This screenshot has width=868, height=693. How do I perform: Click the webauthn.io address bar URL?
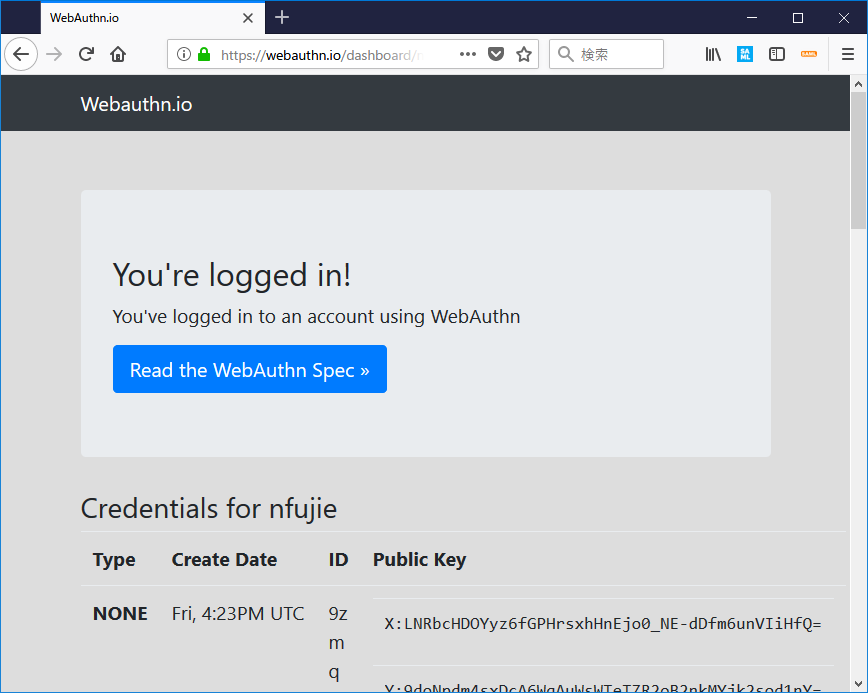tap(322, 55)
